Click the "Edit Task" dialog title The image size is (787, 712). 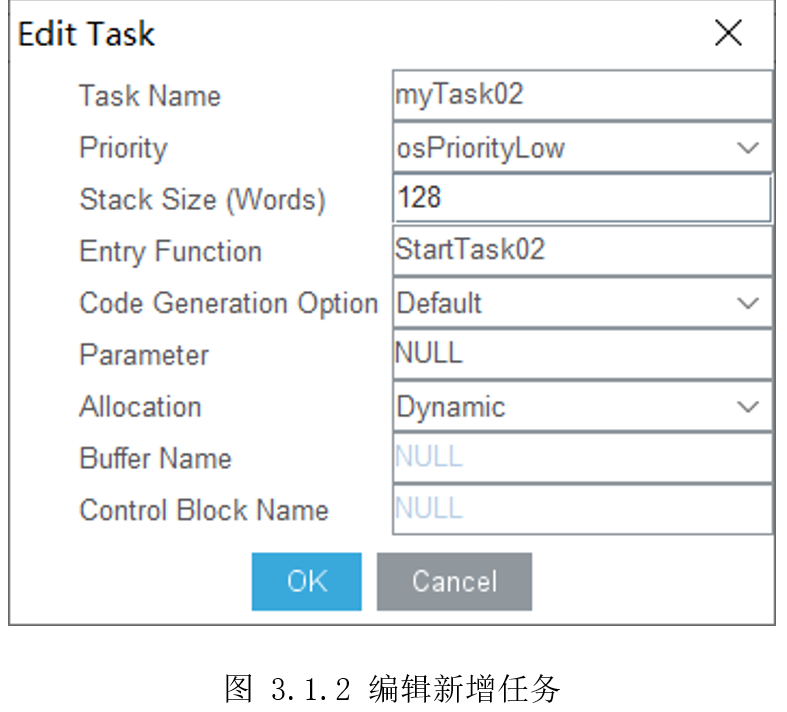(86, 34)
